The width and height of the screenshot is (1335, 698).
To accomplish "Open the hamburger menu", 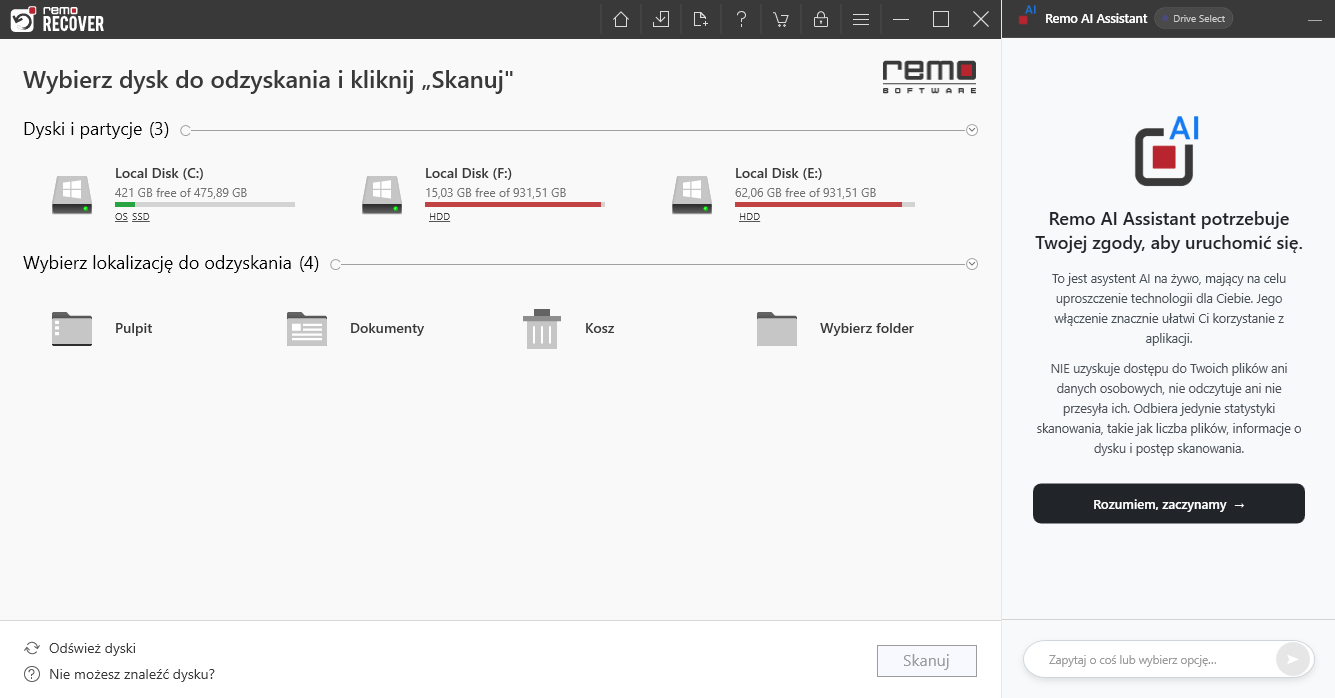I will point(860,19).
